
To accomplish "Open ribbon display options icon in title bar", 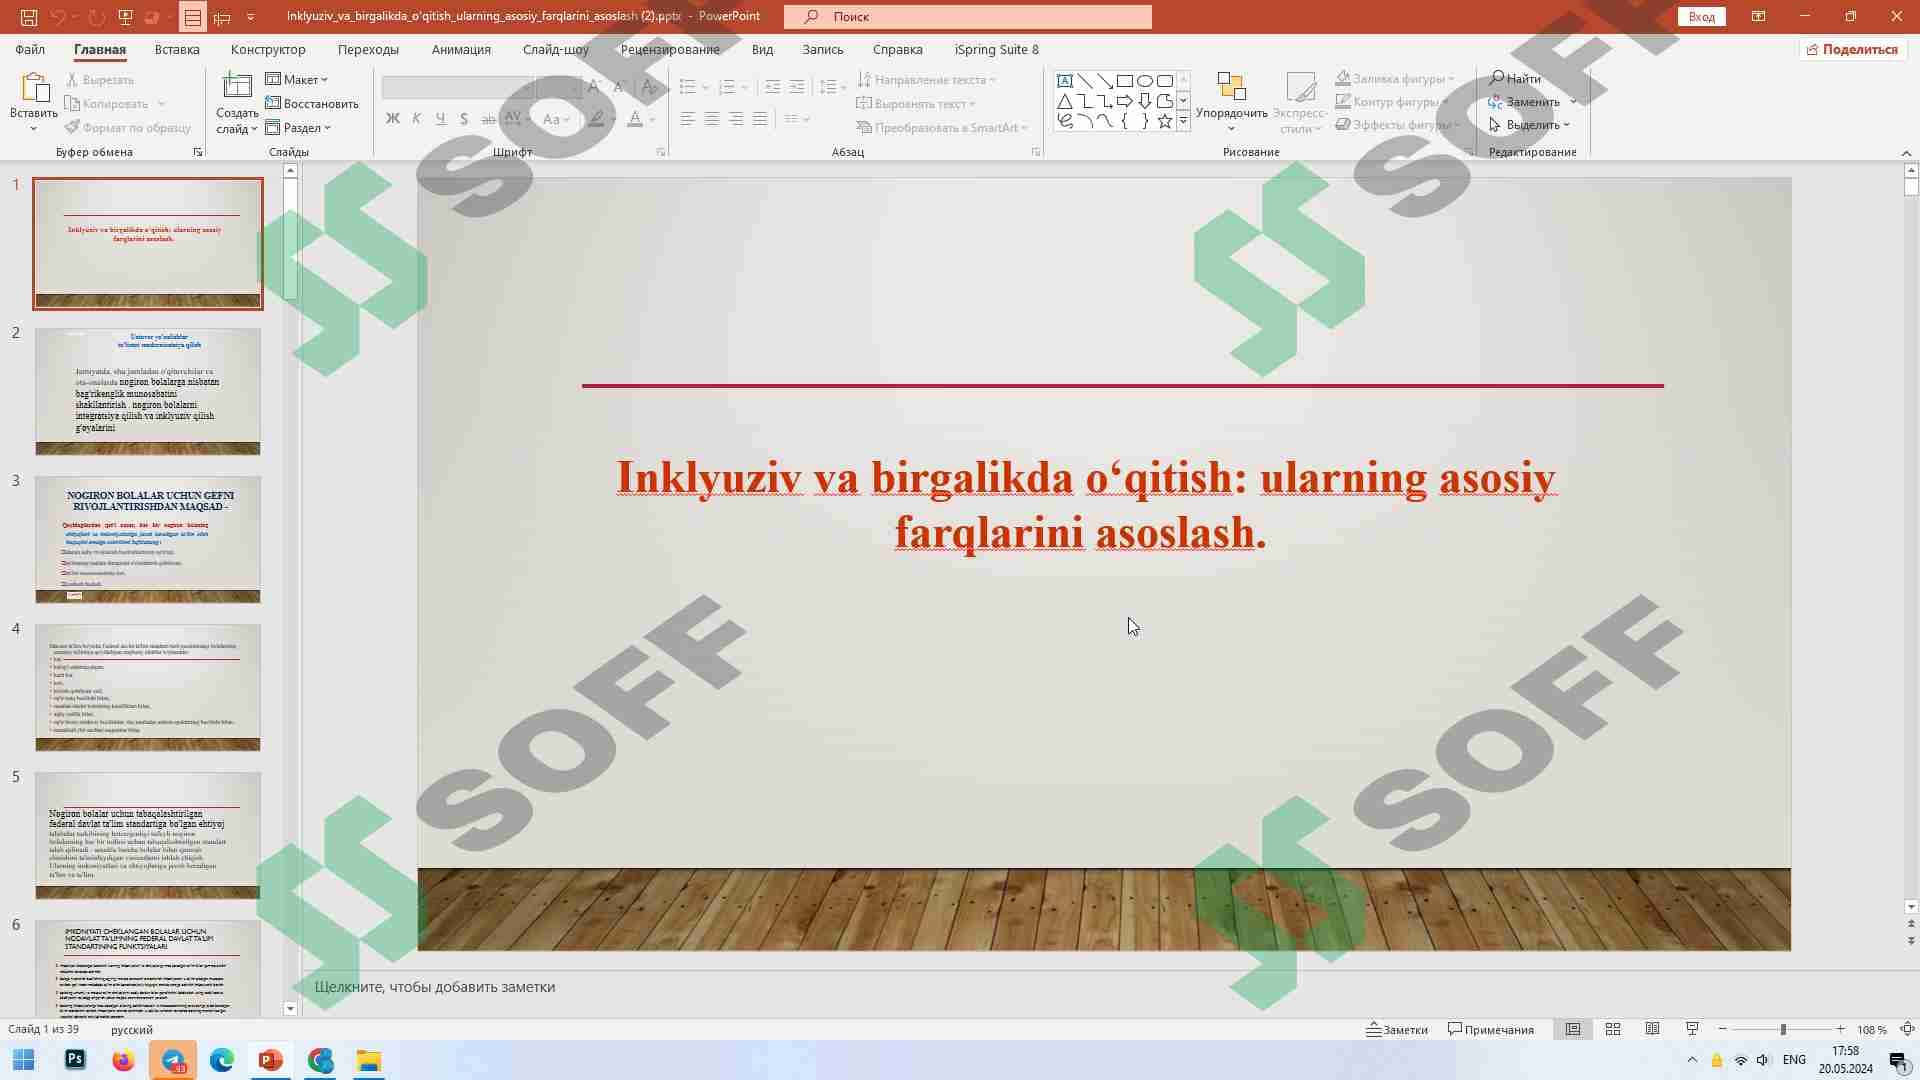I will [x=1758, y=16].
